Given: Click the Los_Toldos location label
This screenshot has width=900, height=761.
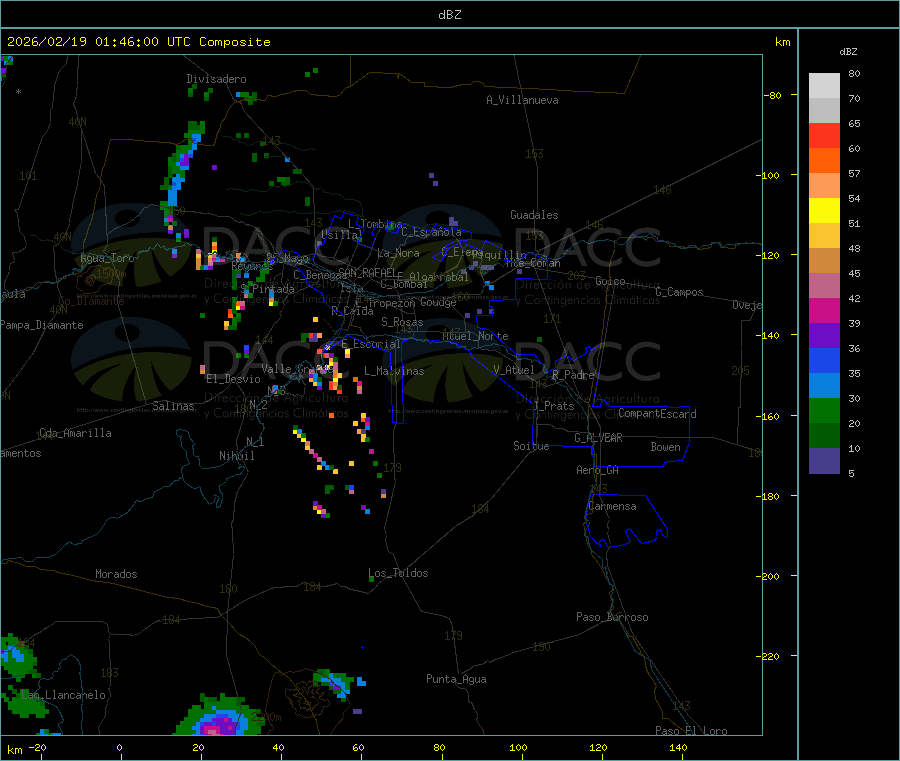Looking at the screenshot, I should 398,573.
